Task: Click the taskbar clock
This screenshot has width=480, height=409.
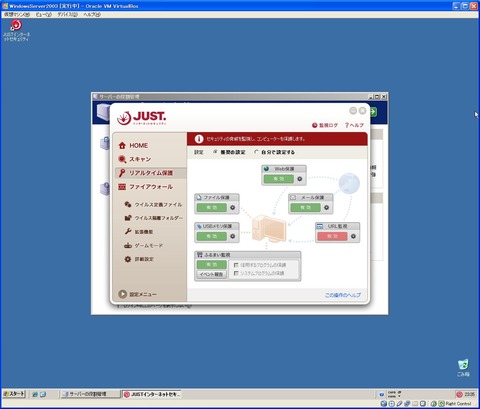Action: 470,394
